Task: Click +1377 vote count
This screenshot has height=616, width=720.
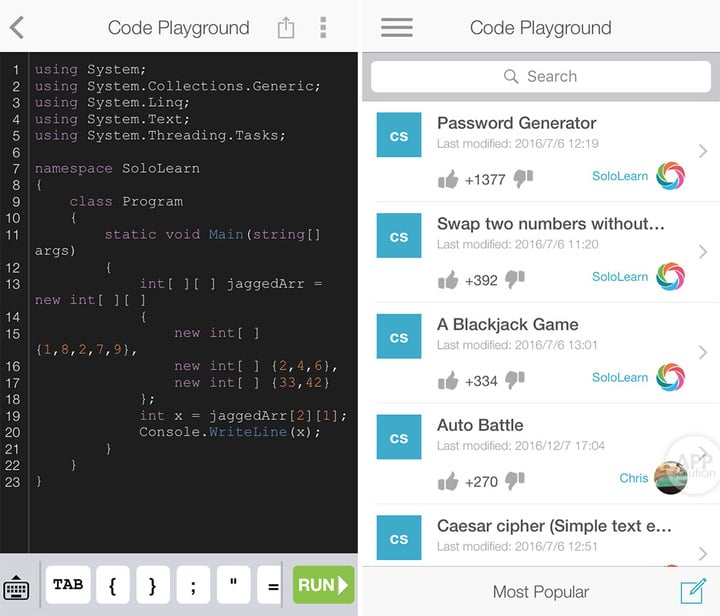Action: pos(485,179)
